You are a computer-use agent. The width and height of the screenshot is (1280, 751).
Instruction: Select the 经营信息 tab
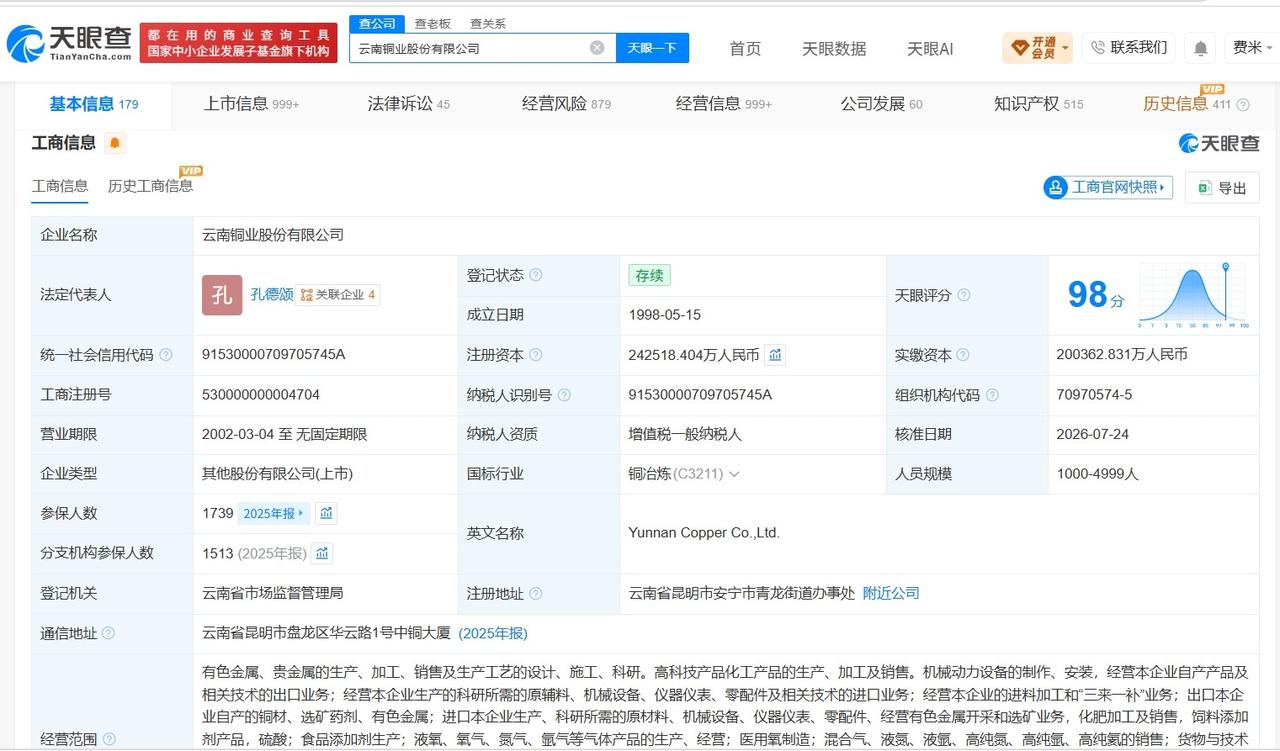724,104
